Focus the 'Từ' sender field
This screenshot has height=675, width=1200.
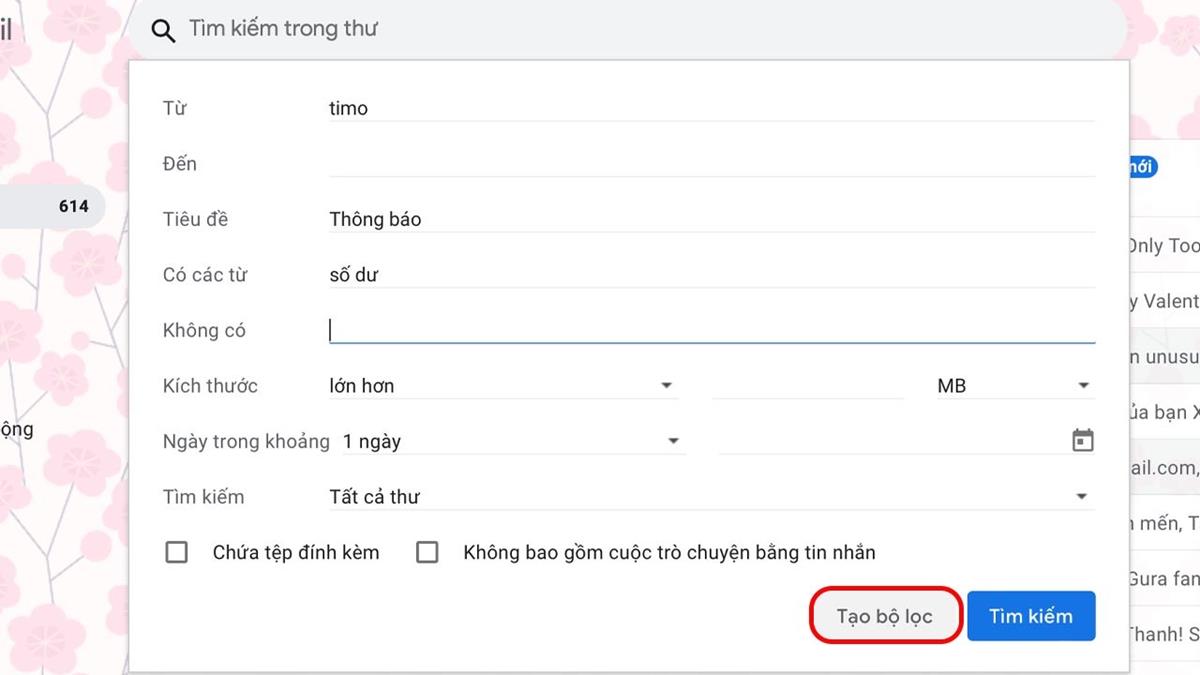coord(710,108)
